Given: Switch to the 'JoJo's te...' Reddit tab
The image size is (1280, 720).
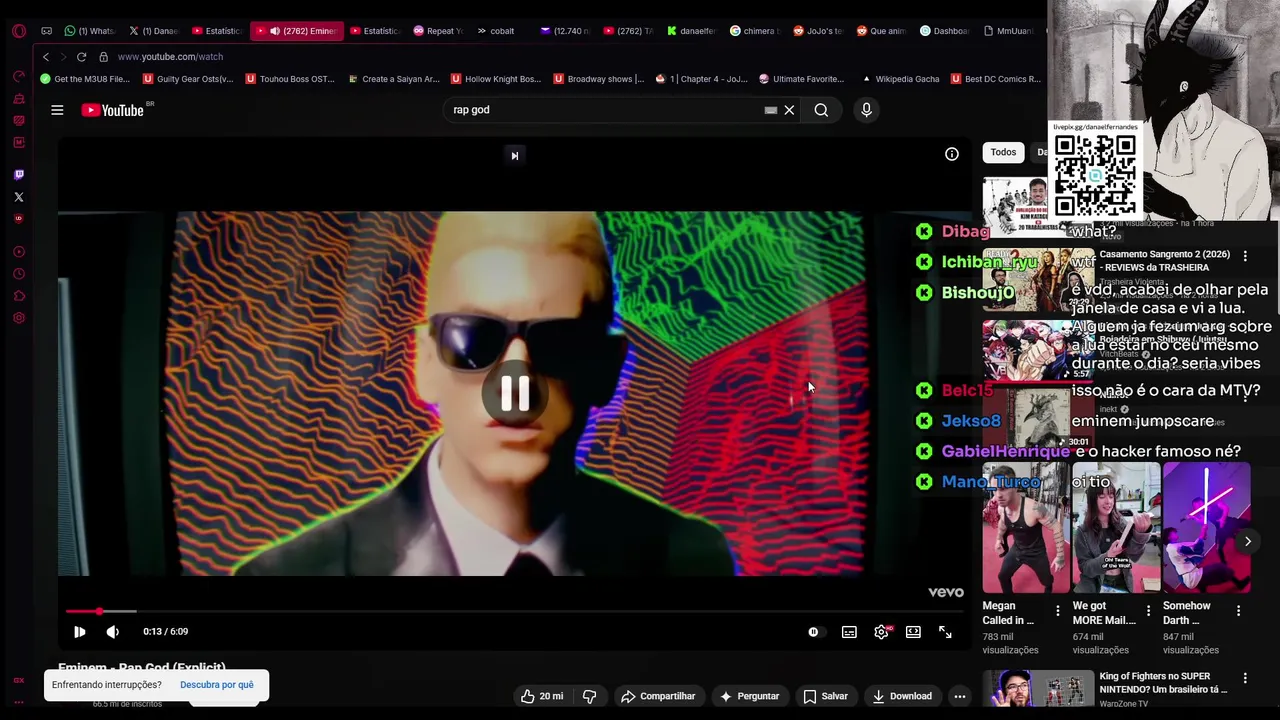Looking at the screenshot, I should tap(818, 31).
